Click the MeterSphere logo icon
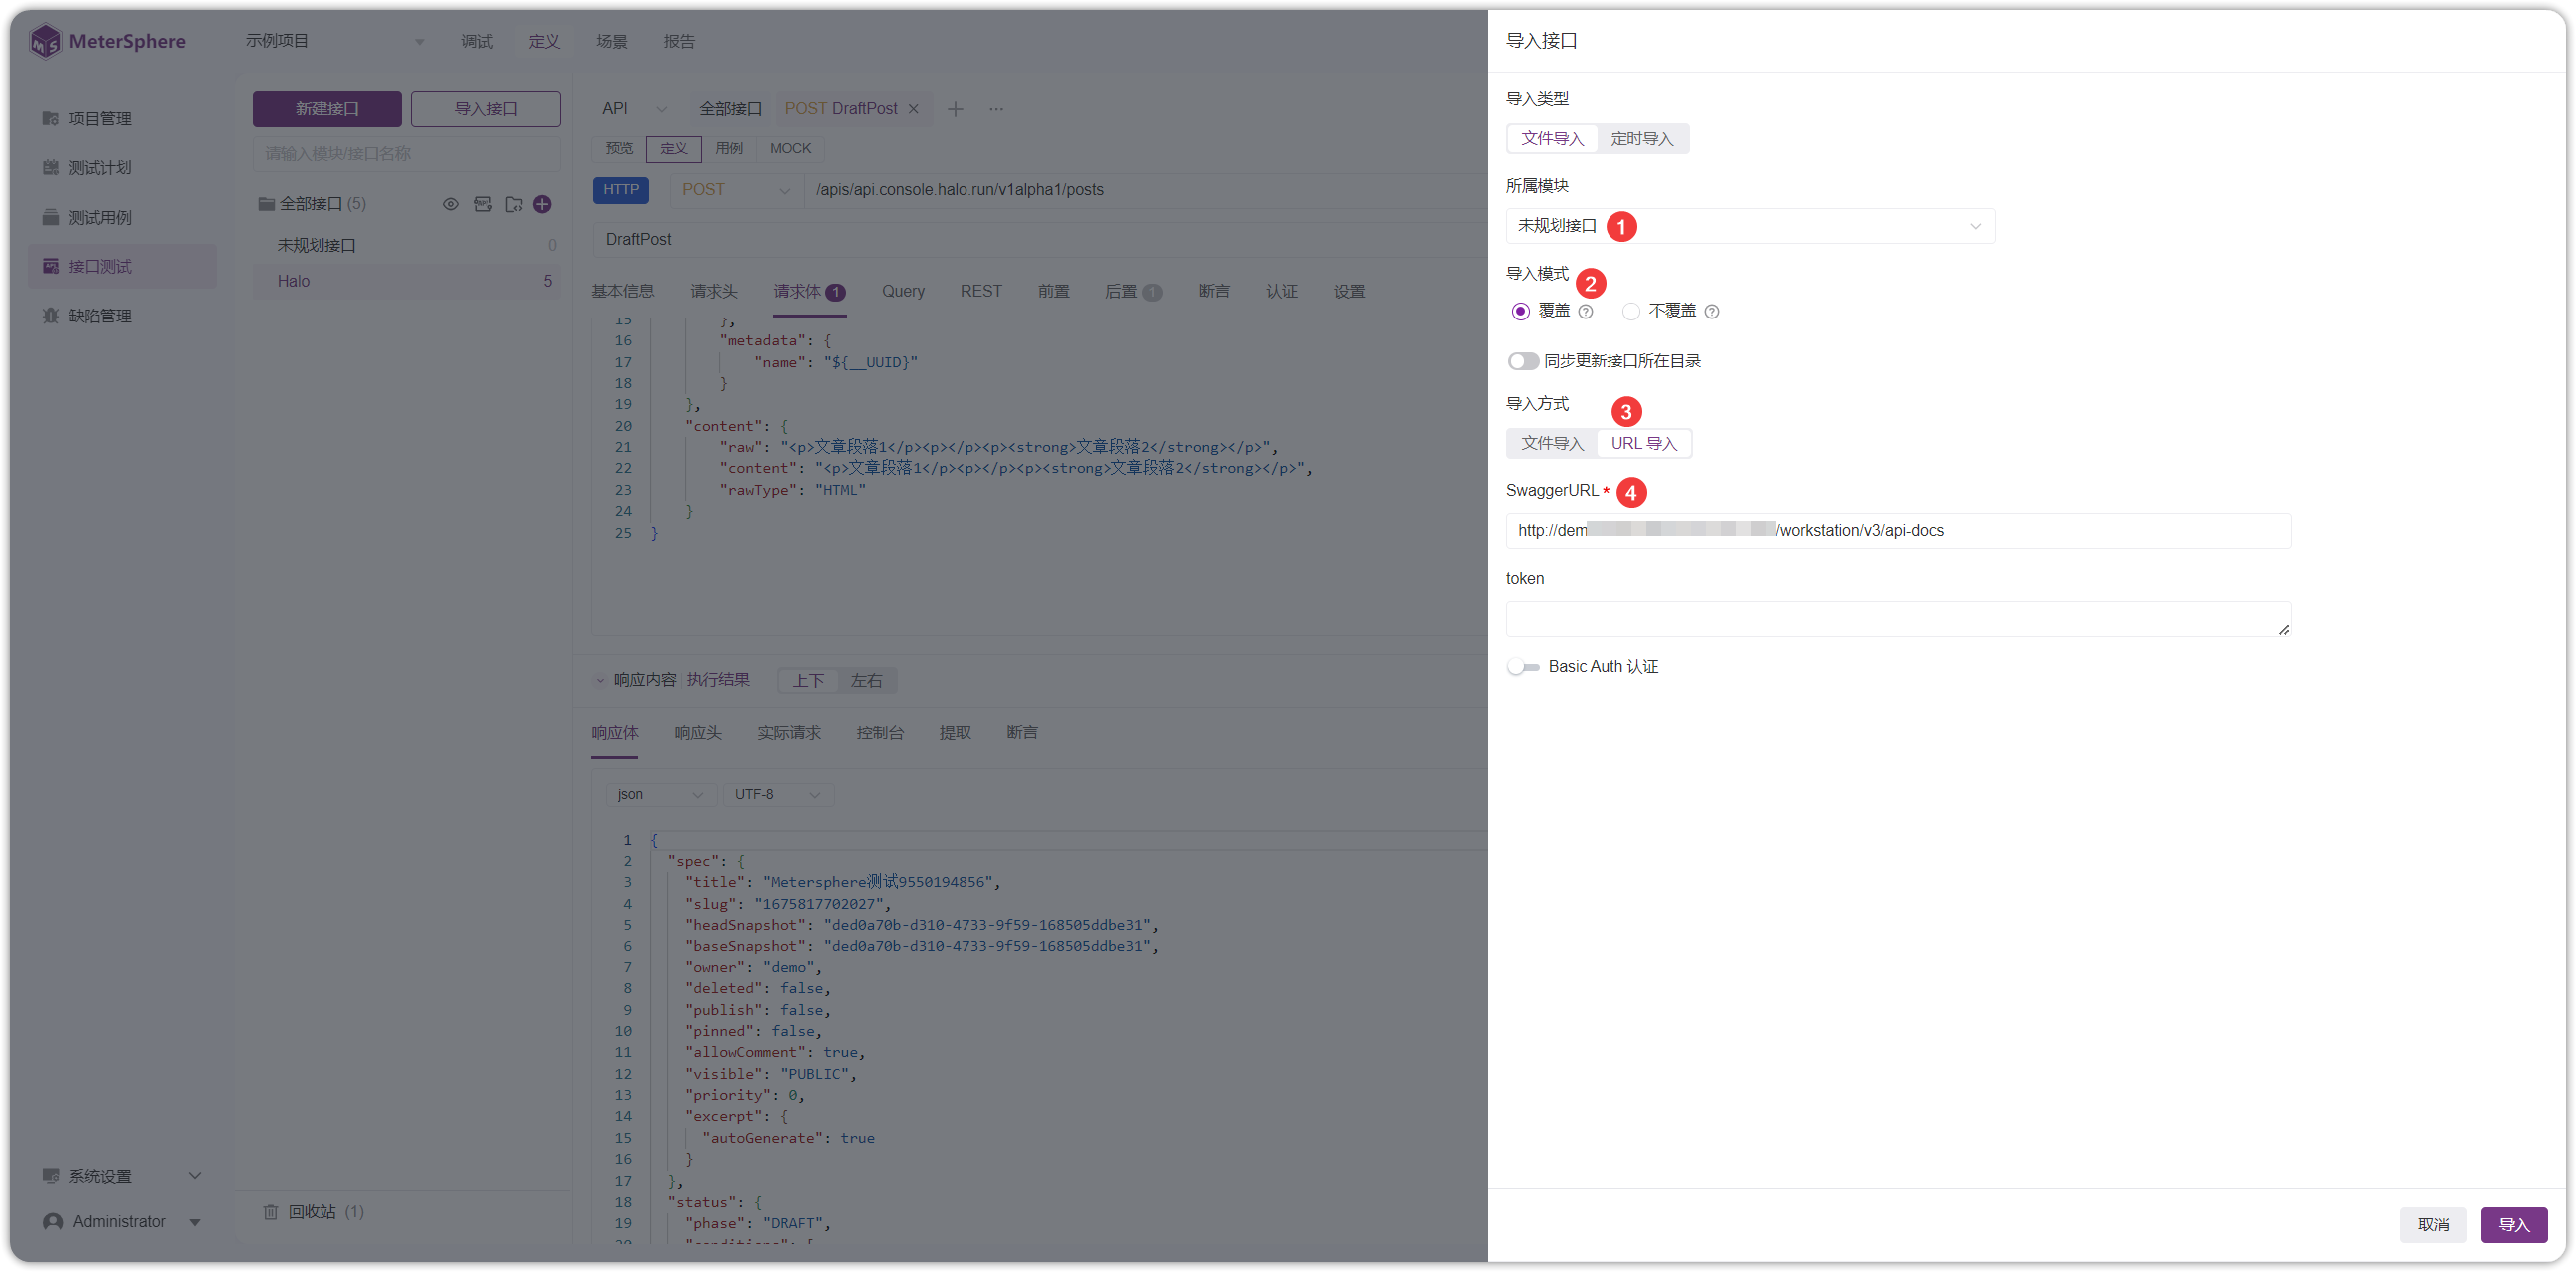The height and width of the screenshot is (1272, 2576). [45, 42]
